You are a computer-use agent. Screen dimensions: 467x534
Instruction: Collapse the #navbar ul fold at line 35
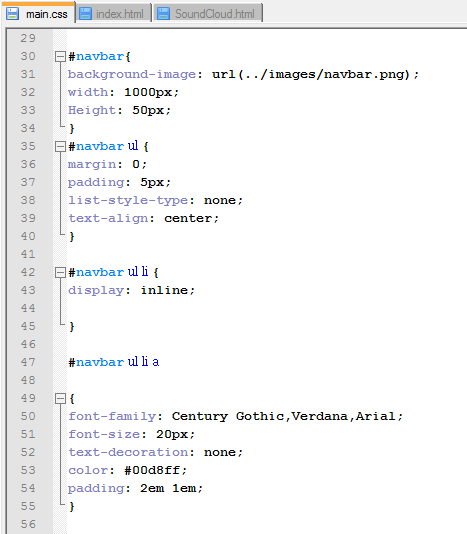pos(60,146)
